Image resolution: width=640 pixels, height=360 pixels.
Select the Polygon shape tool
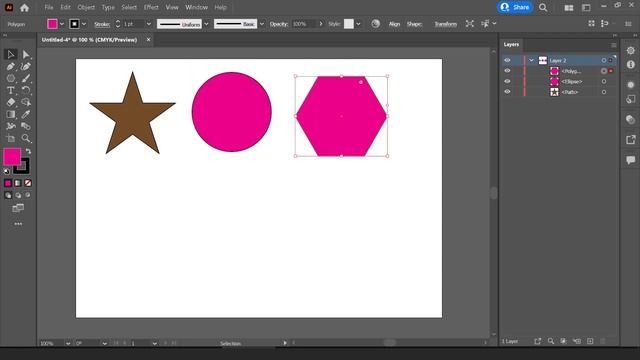tap(11, 78)
